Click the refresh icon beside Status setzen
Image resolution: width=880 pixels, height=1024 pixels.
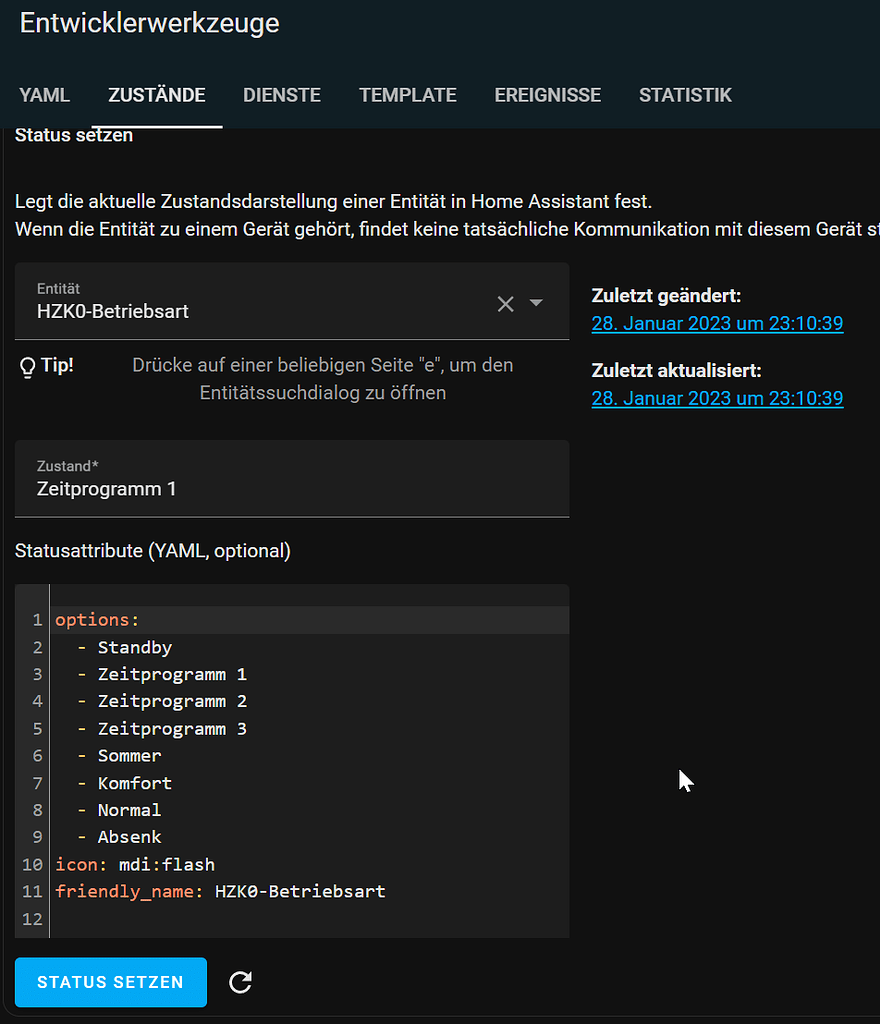point(240,982)
